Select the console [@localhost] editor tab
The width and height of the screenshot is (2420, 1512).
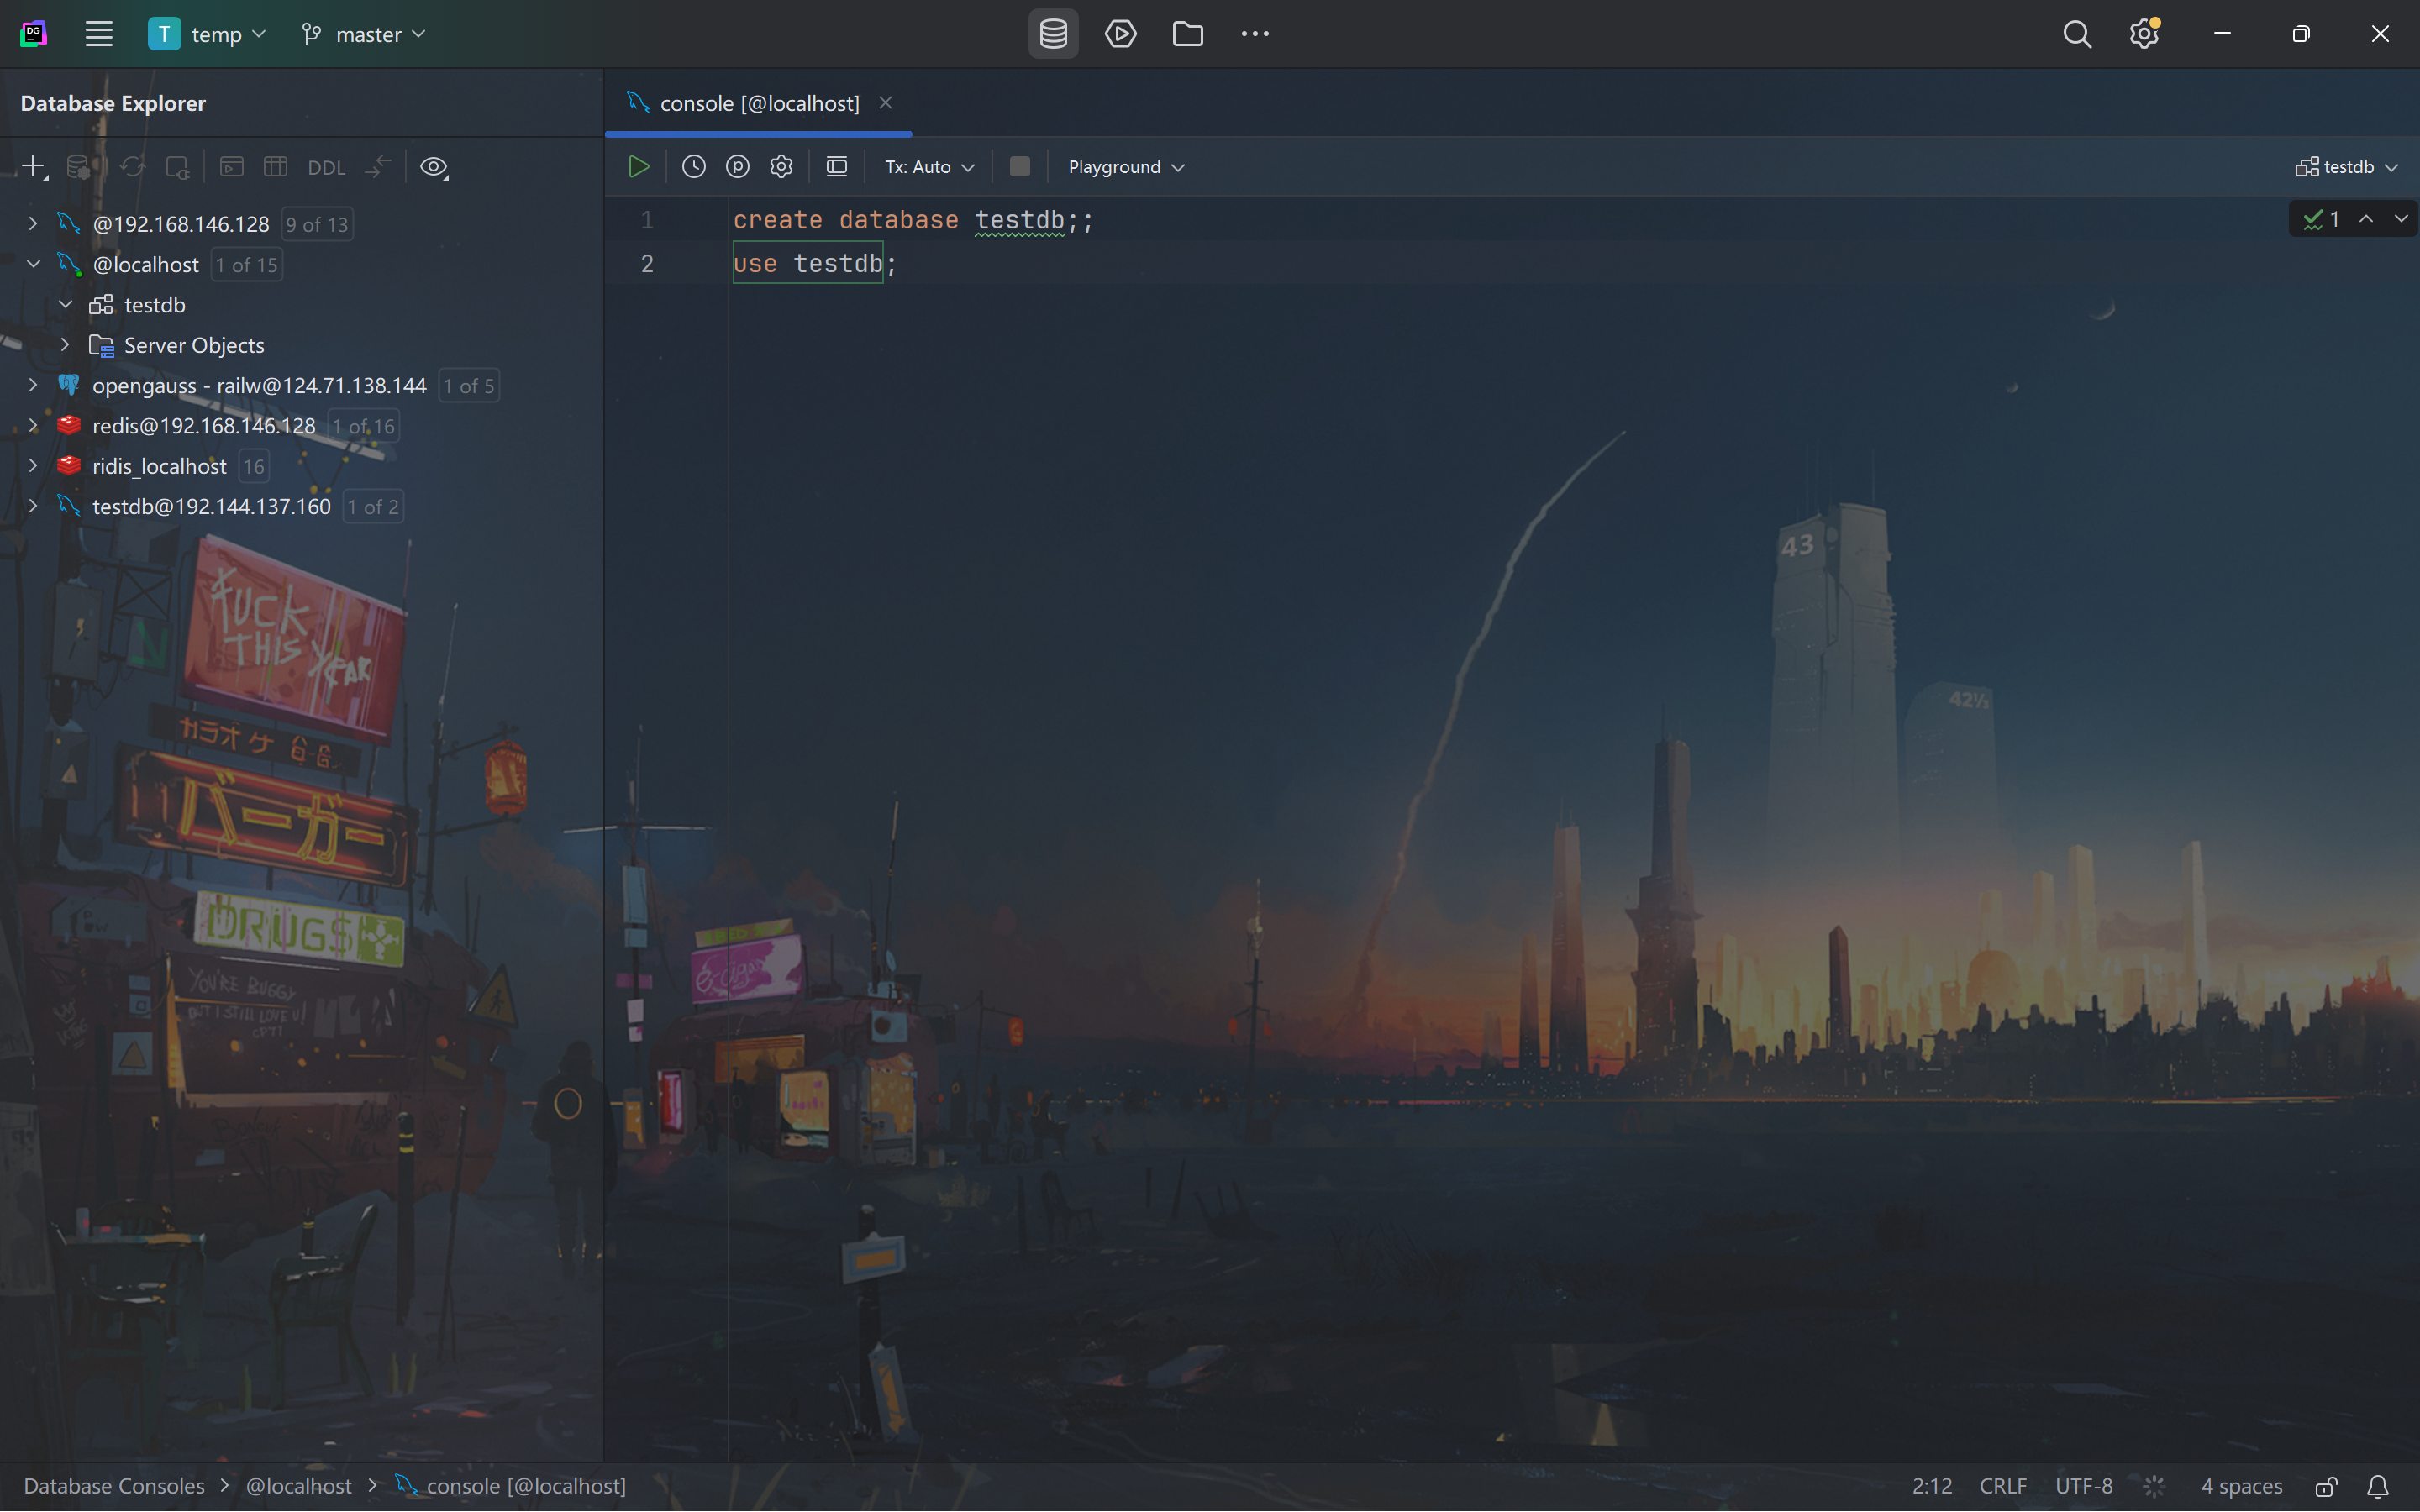click(x=758, y=103)
